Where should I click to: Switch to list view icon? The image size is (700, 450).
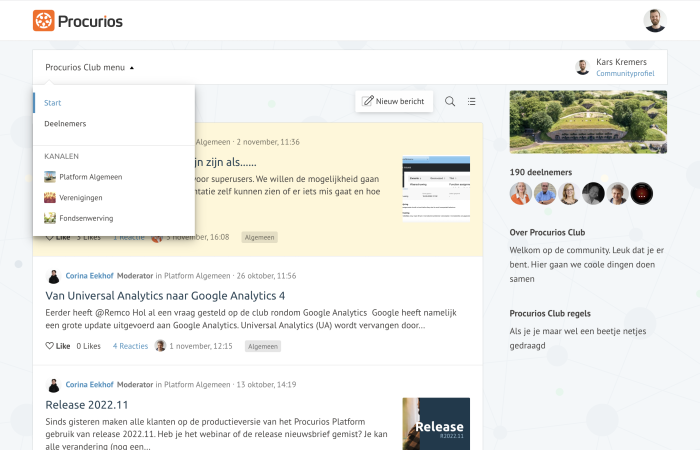[x=471, y=101]
